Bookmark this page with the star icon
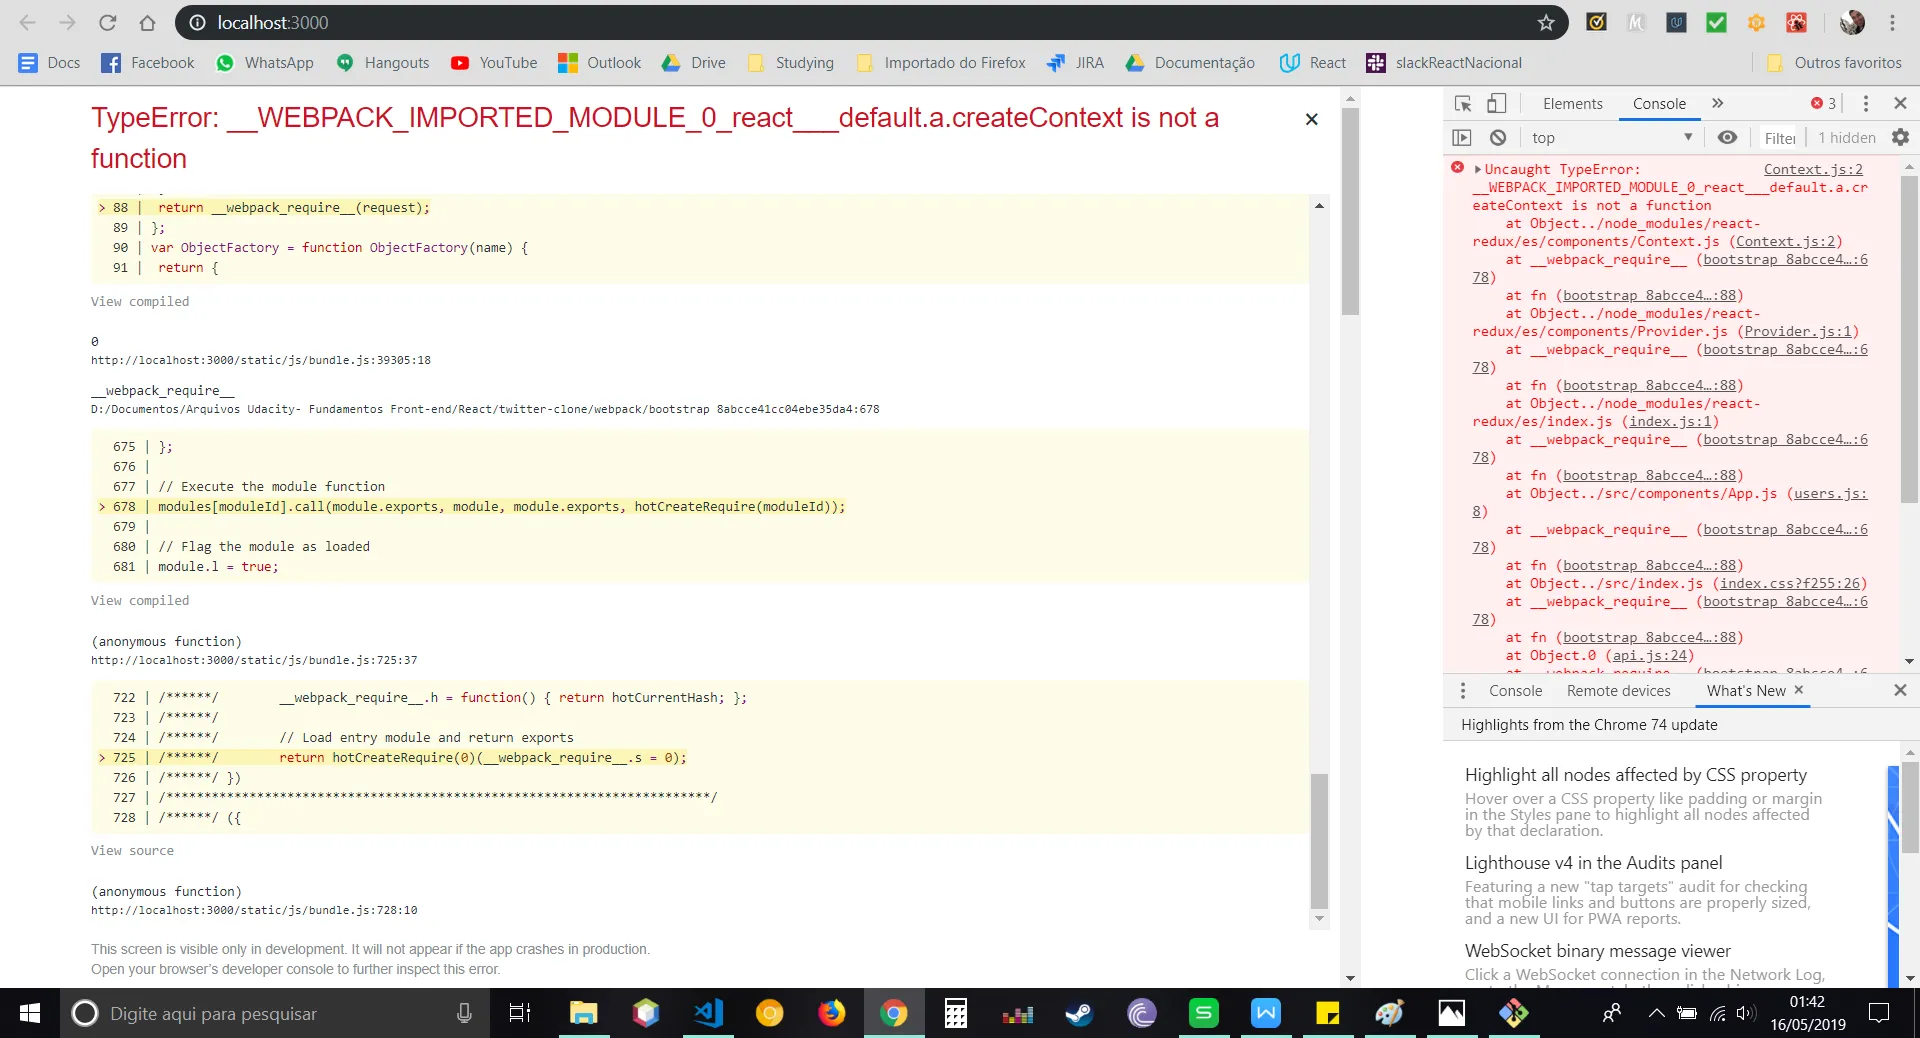1920x1038 pixels. [x=1546, y=23]
